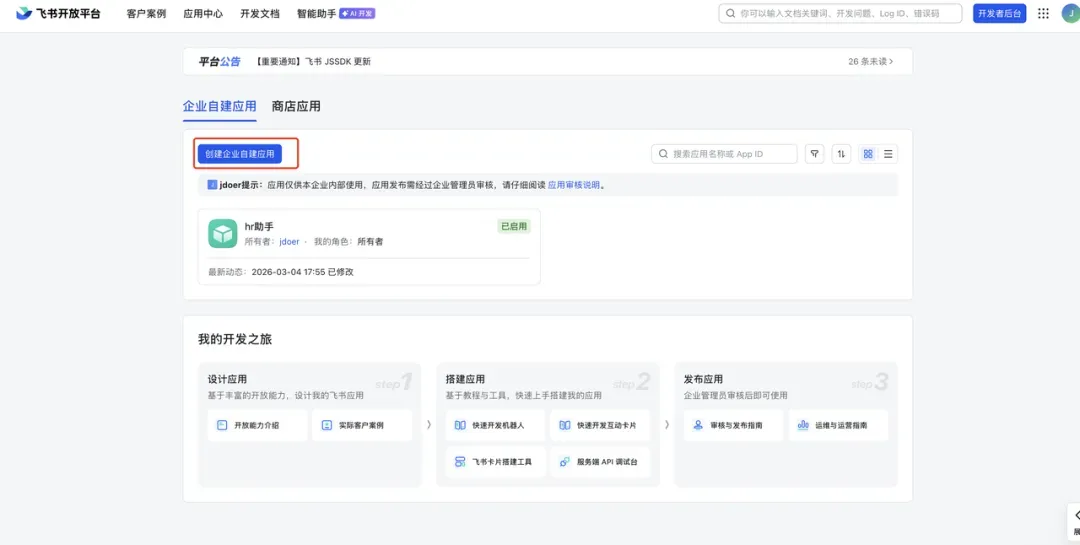Image resolution: width=1080 pixels, height=545 pixels.
Task: Open the 智能助手 AI 开发 menu
Action: (x=335, y=14)
